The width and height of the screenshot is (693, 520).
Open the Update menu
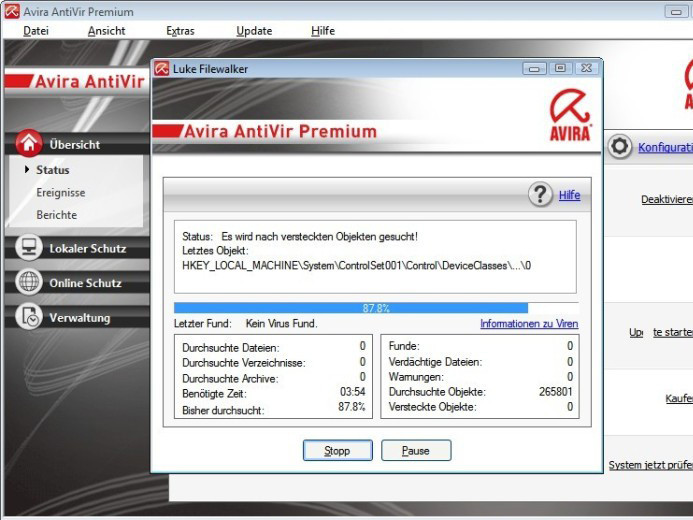pyautogui.click(x=254, y=30)
